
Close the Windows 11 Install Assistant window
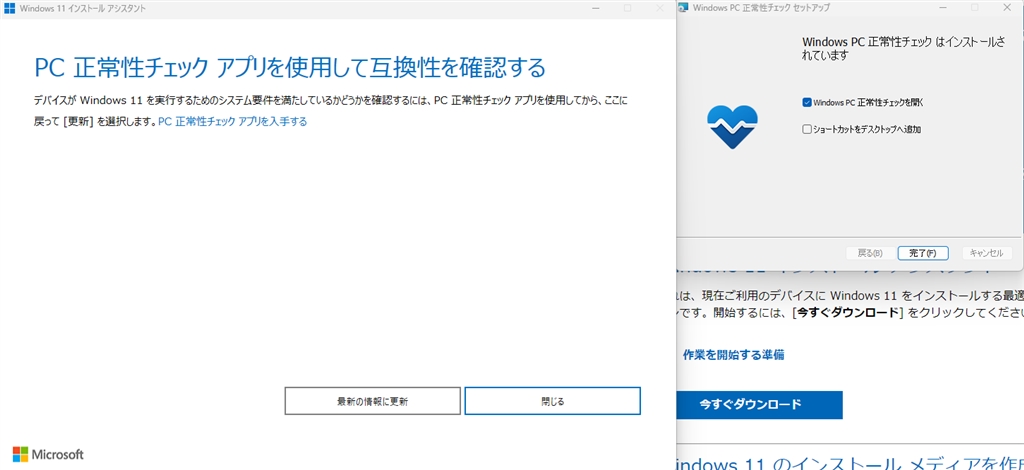(660, 8)
